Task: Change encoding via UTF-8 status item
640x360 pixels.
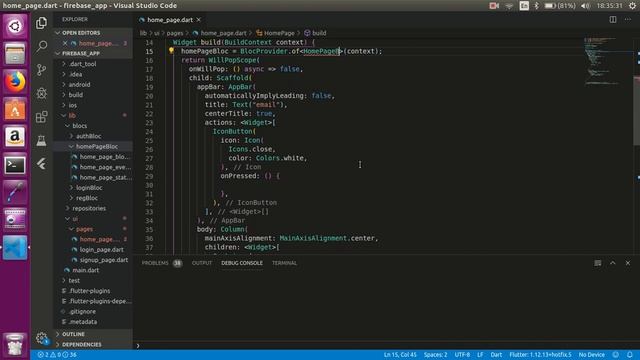Action: 462,355
